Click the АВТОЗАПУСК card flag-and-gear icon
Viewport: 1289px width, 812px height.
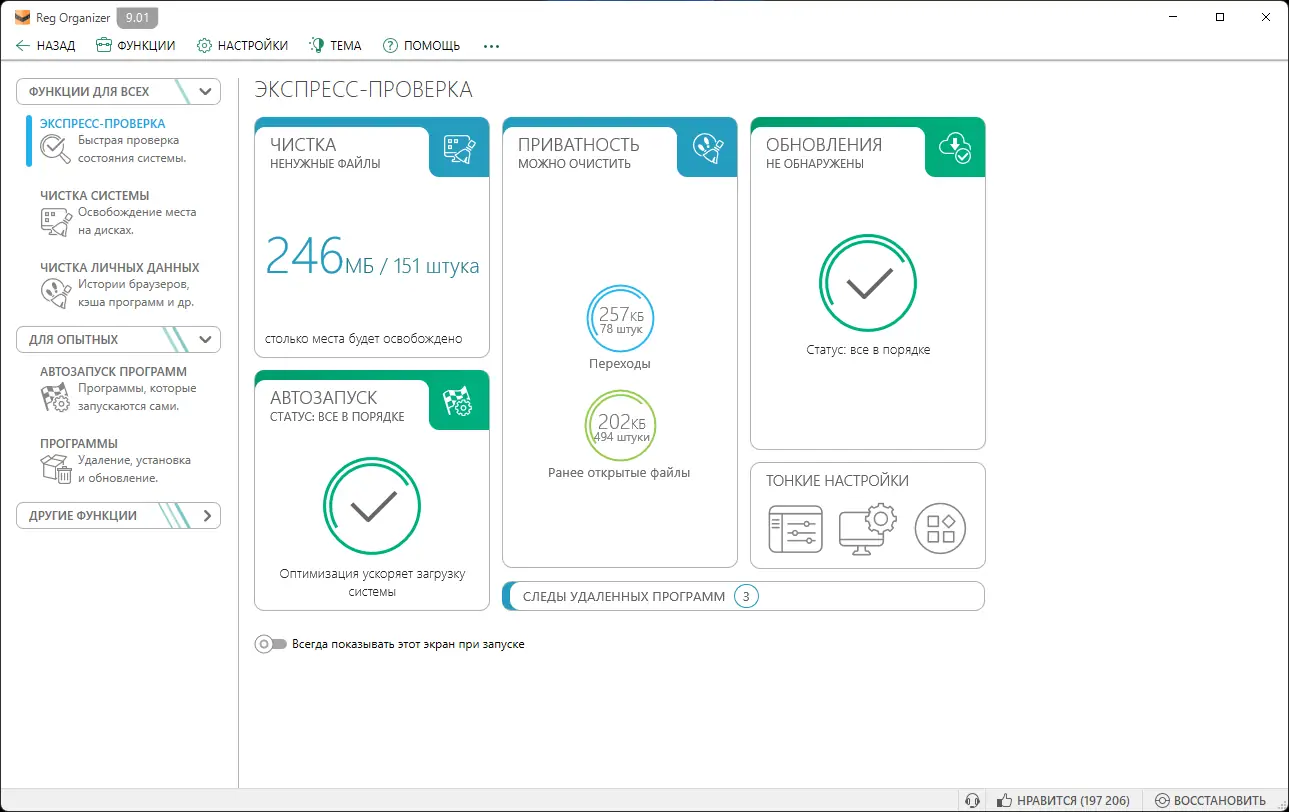click(459, 401)
